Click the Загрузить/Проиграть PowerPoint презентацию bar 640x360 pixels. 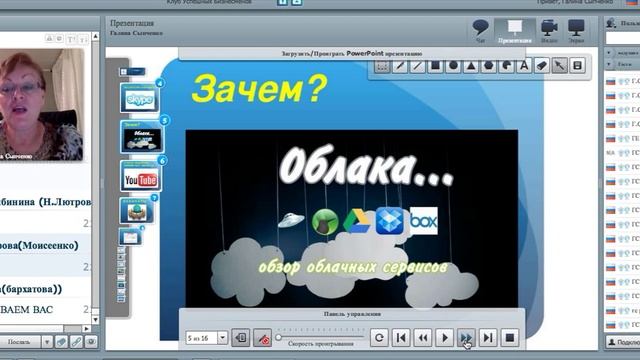(x=352, y=53)
